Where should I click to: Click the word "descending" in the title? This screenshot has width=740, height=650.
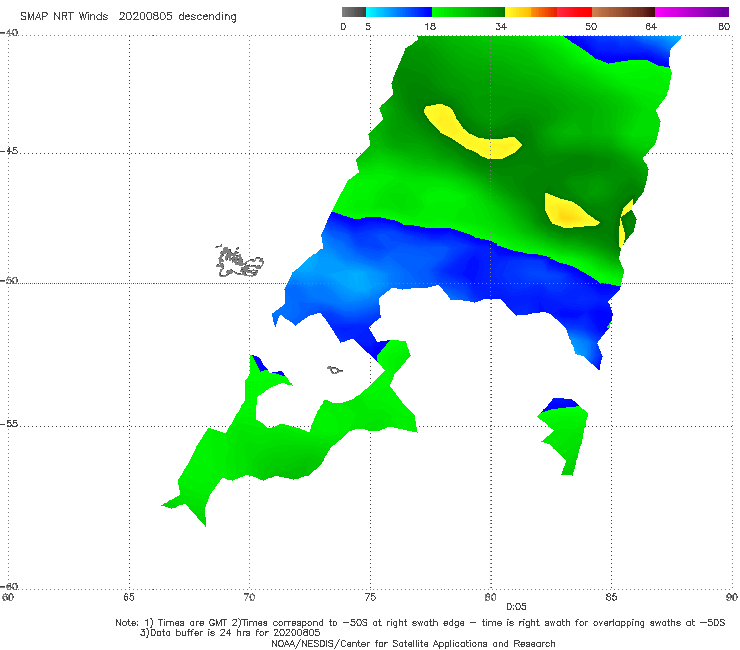(x=208, y=17)
